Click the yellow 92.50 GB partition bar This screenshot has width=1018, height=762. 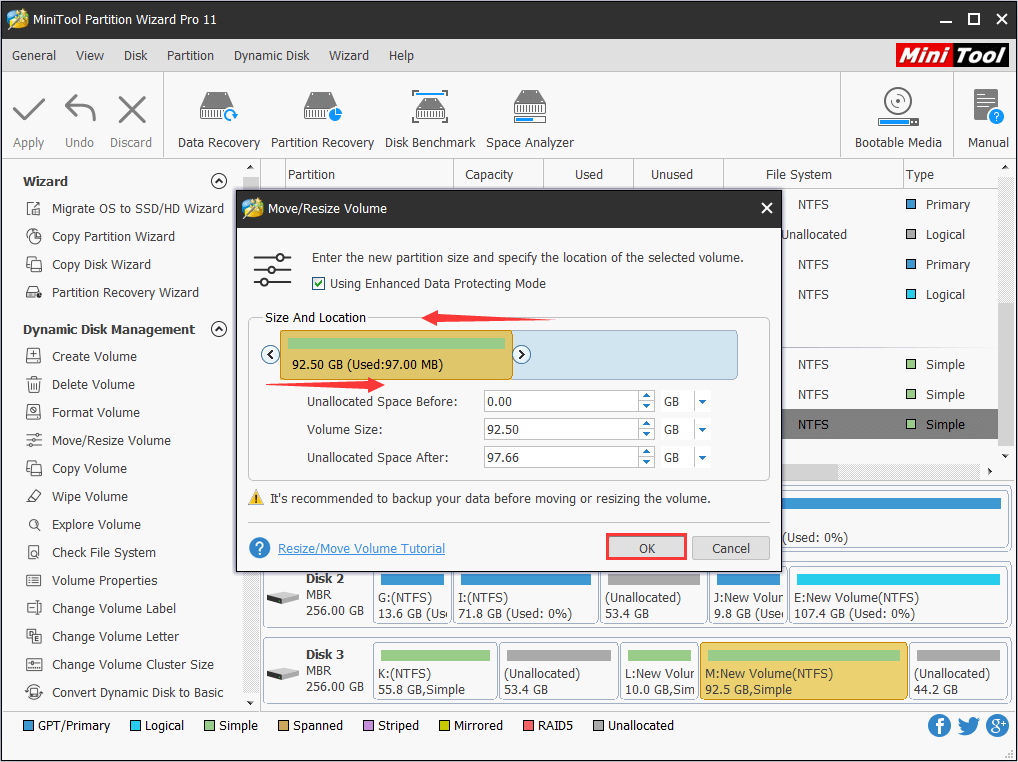[x=396, y=355]
